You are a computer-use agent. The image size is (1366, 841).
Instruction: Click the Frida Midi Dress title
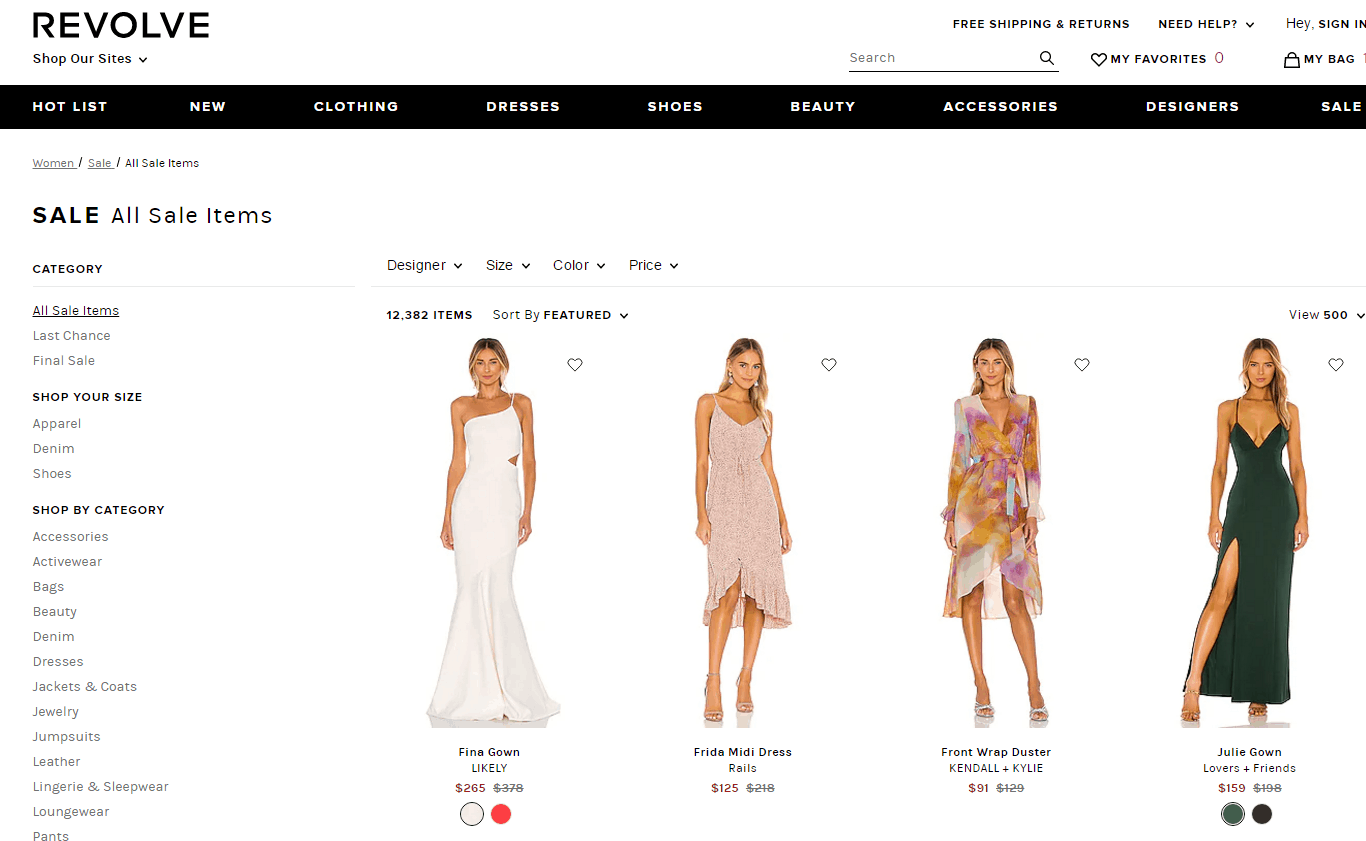pyautogui.click(x=743, y=752)
